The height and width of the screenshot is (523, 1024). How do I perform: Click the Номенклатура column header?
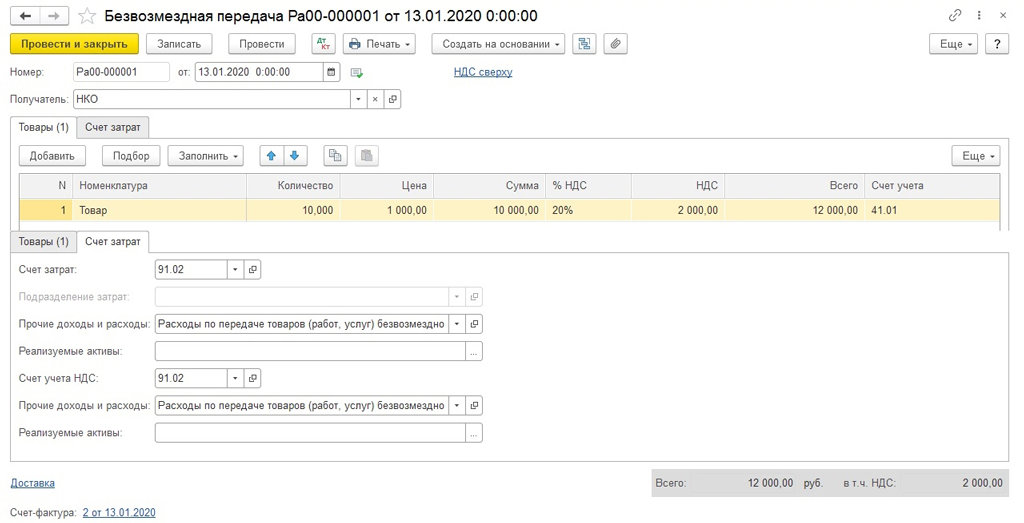click(x=159, y=185)
